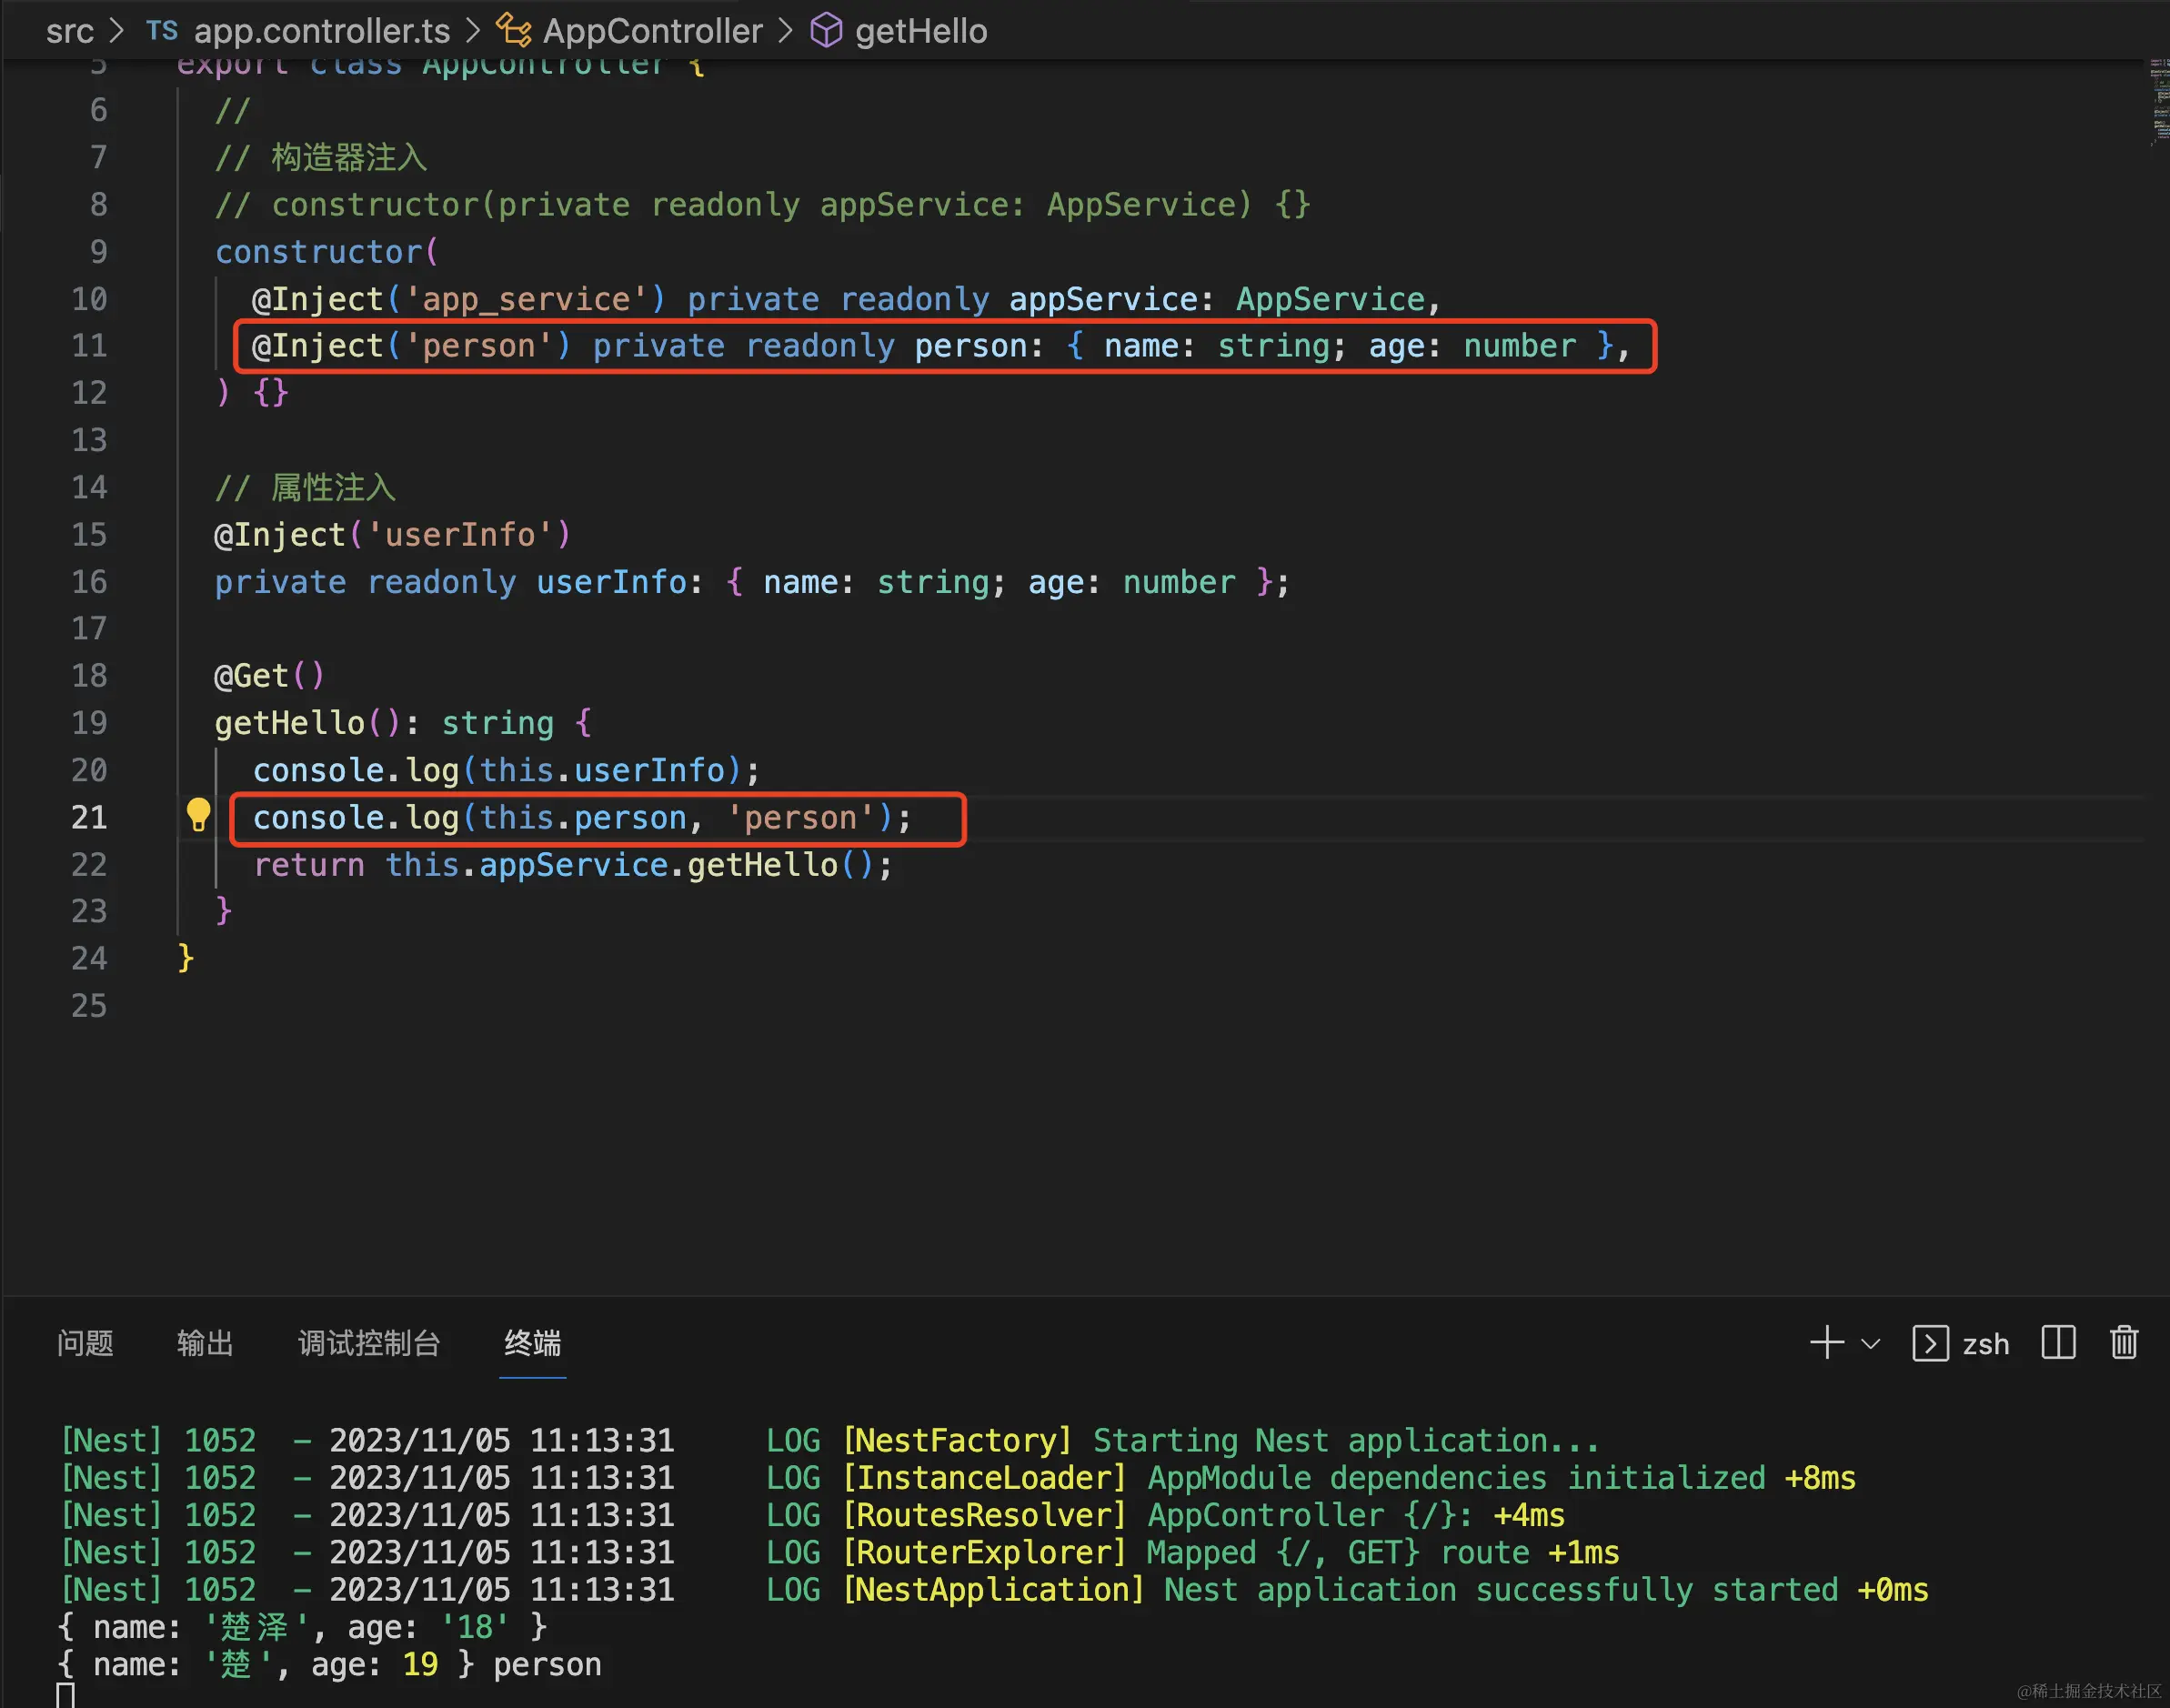Click the commented constructor on line 8
2170x1708 pixels.
pos(762,205)
